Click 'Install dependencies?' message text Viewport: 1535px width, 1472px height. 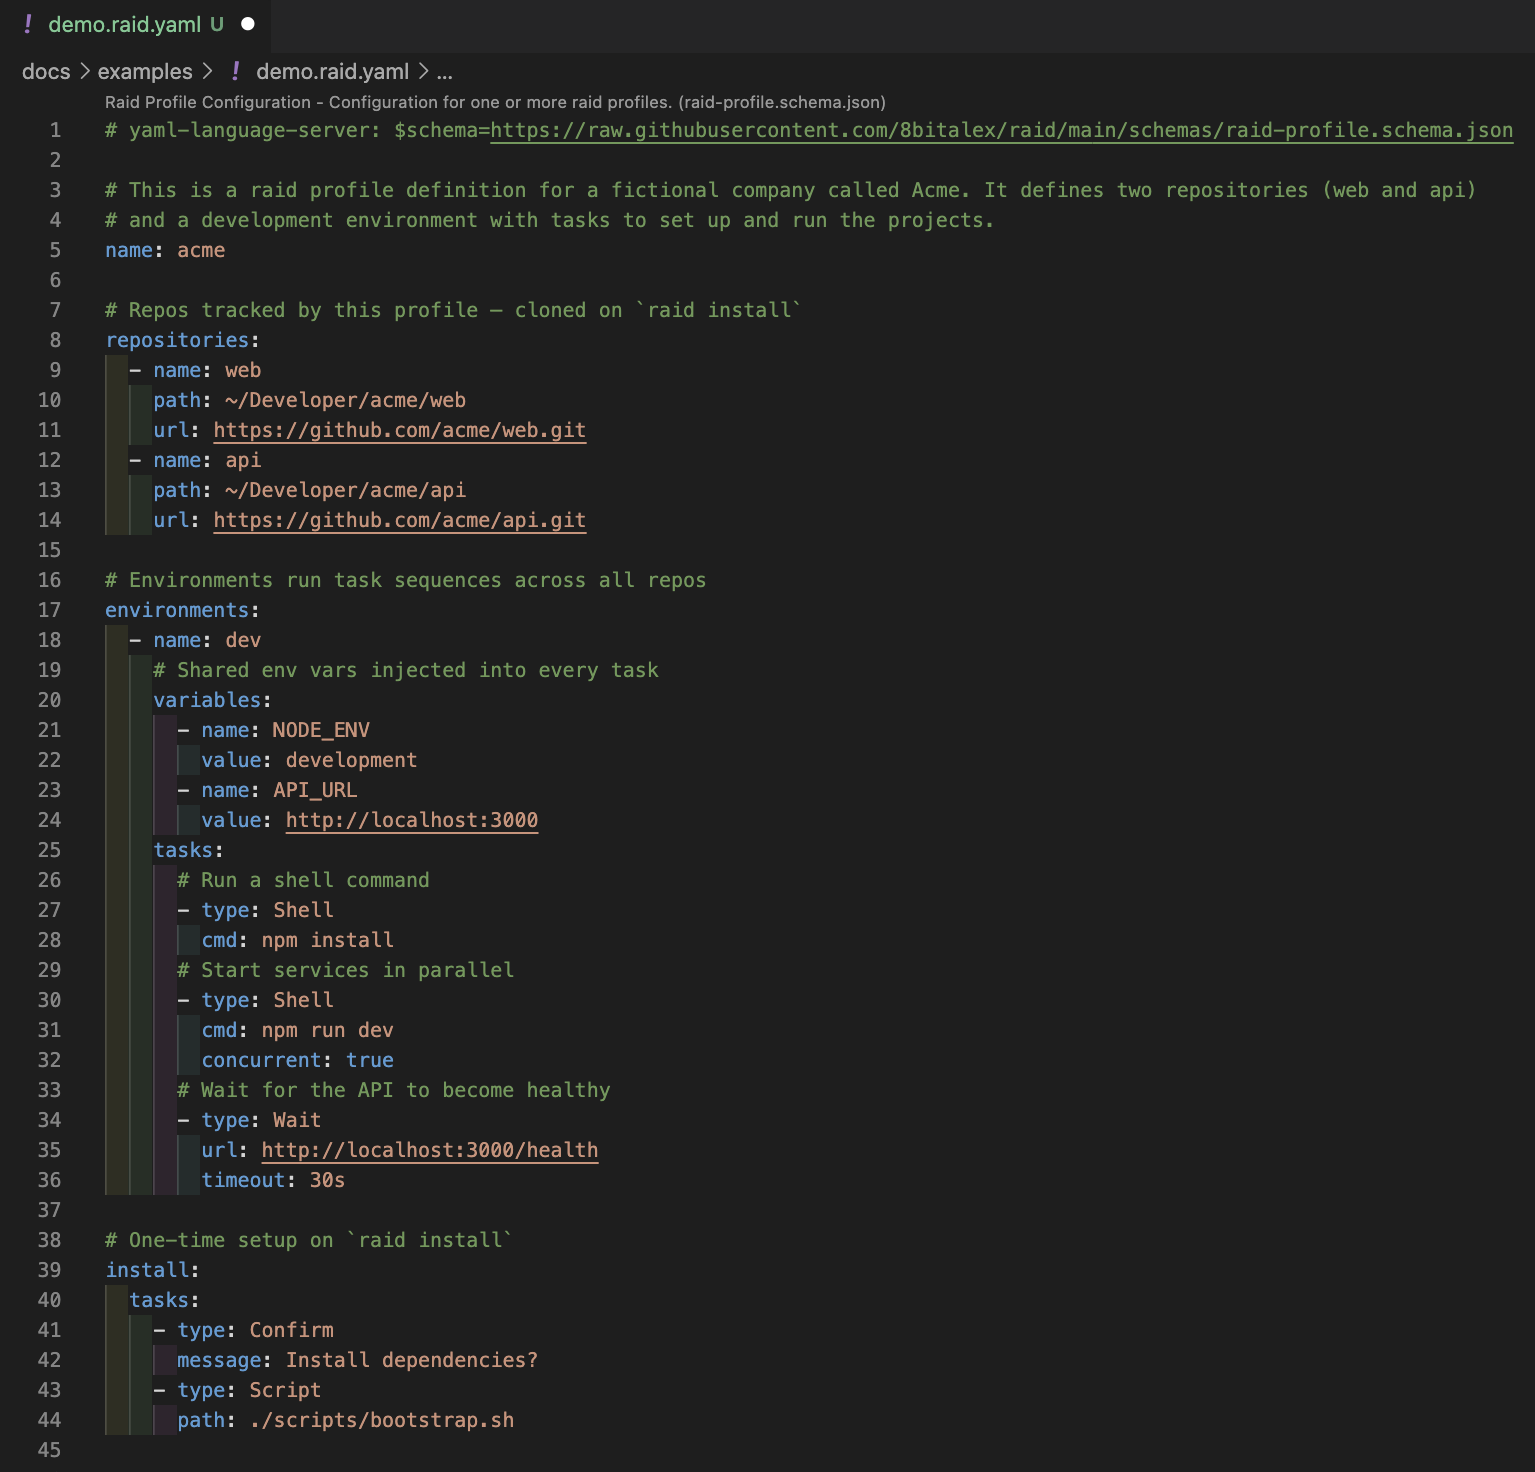click(412, 1361)
